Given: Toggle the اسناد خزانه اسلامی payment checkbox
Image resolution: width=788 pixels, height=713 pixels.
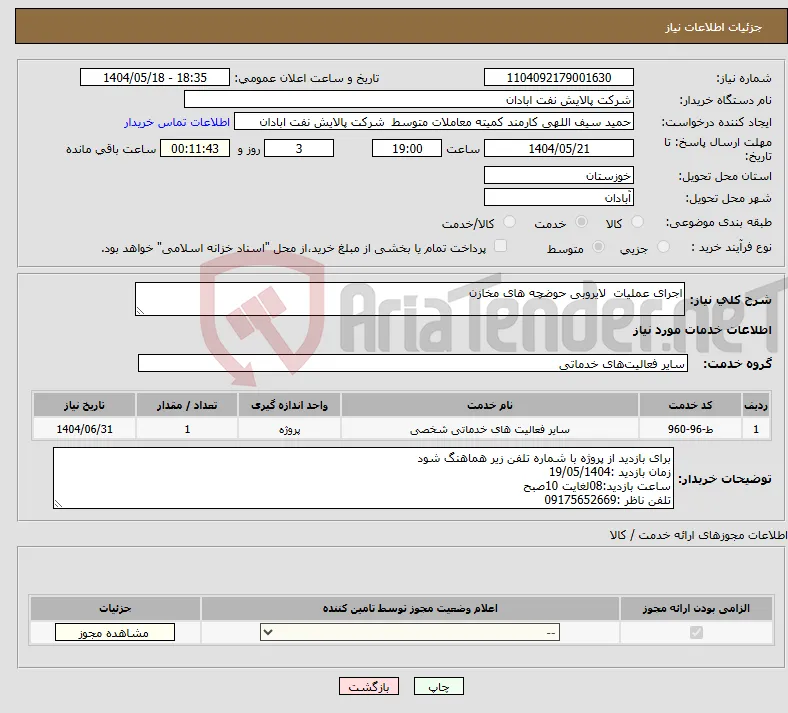Looking at the screenshot, I should pos(500,246).
